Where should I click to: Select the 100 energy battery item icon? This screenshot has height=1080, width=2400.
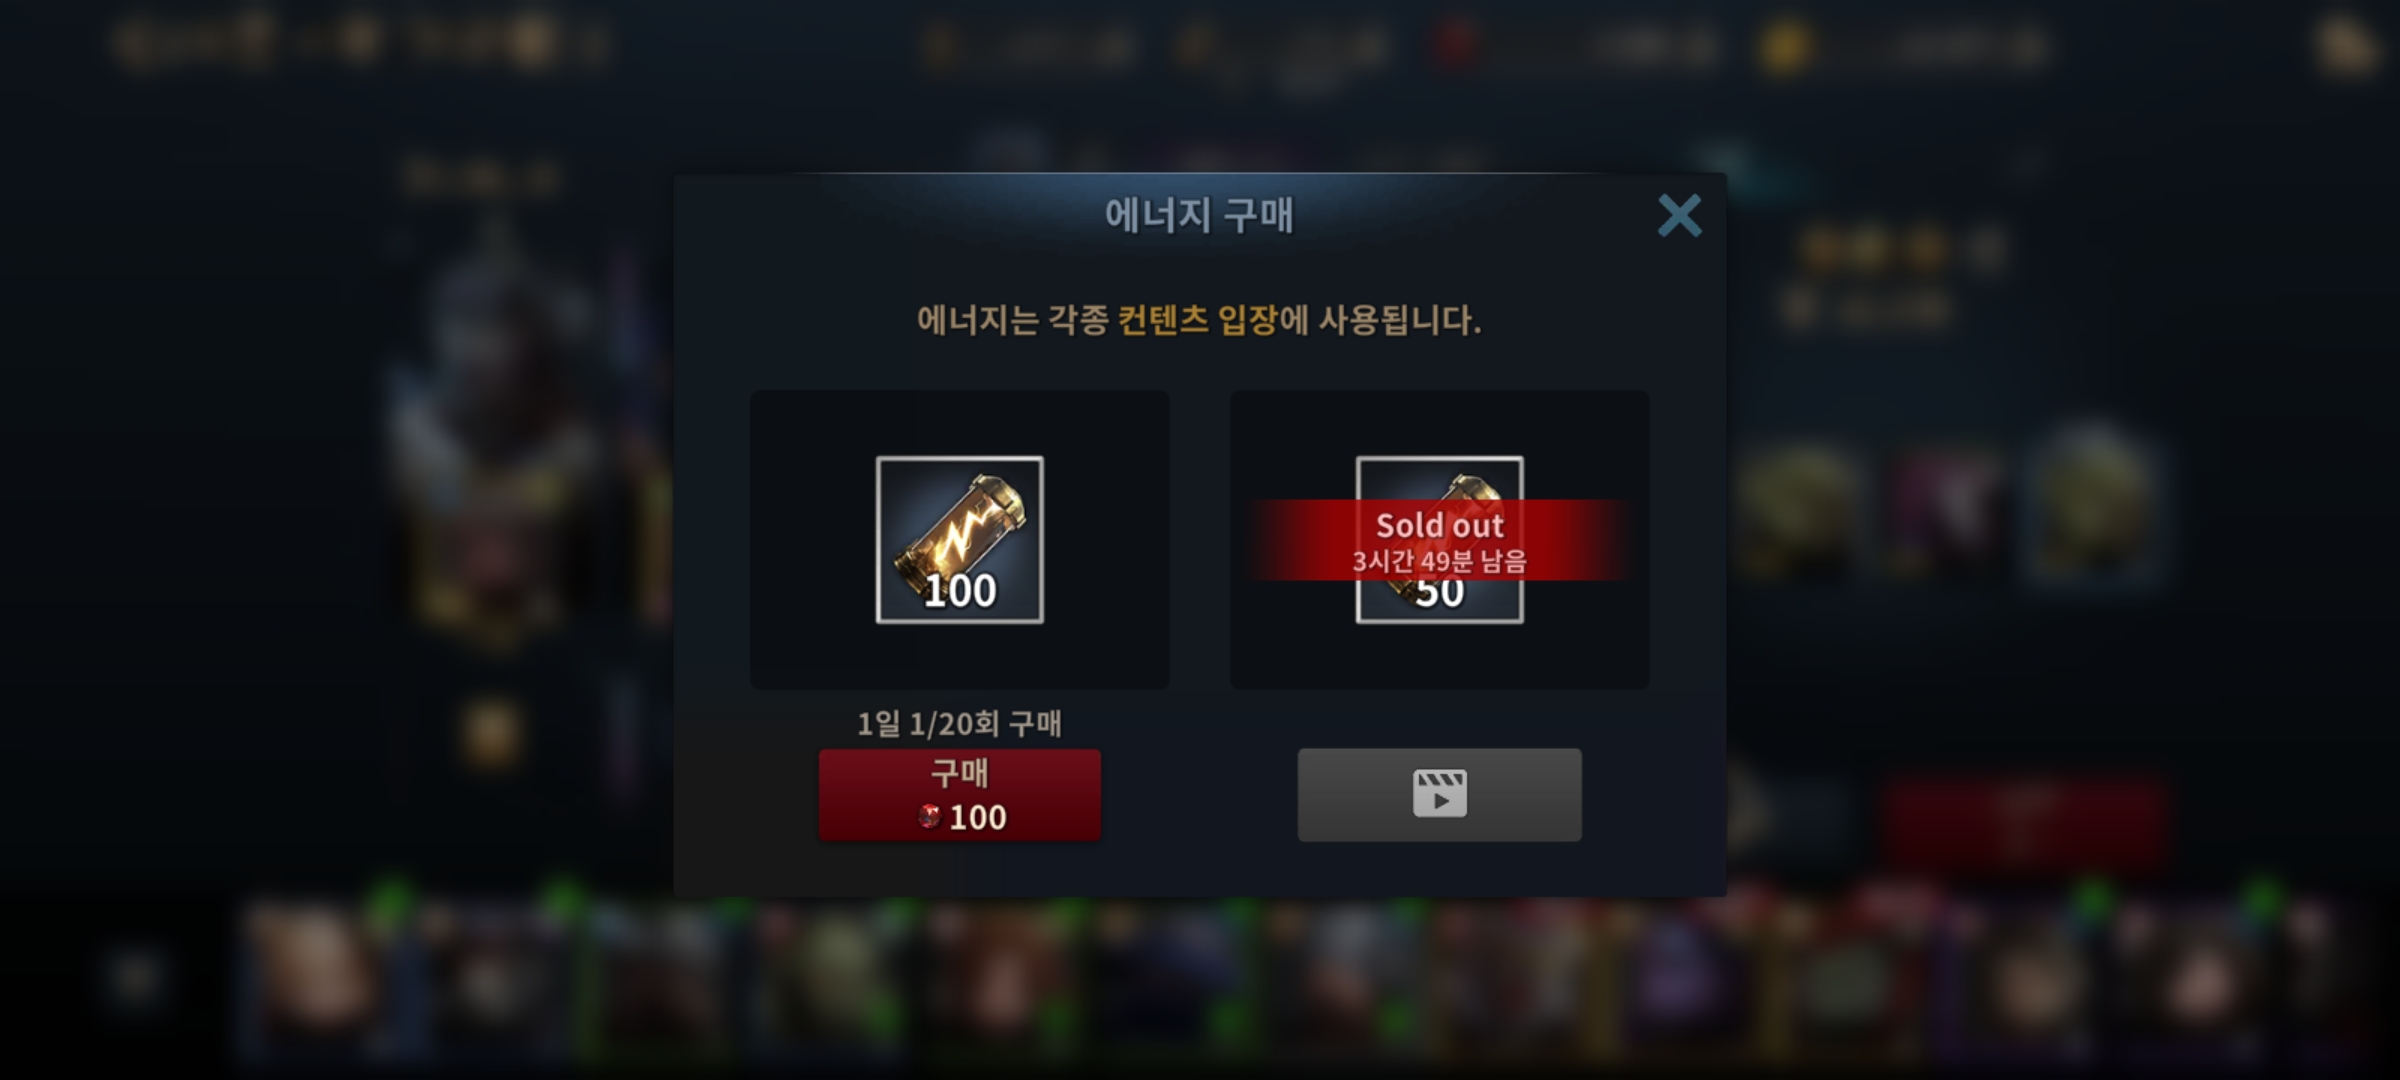[960, 540]
